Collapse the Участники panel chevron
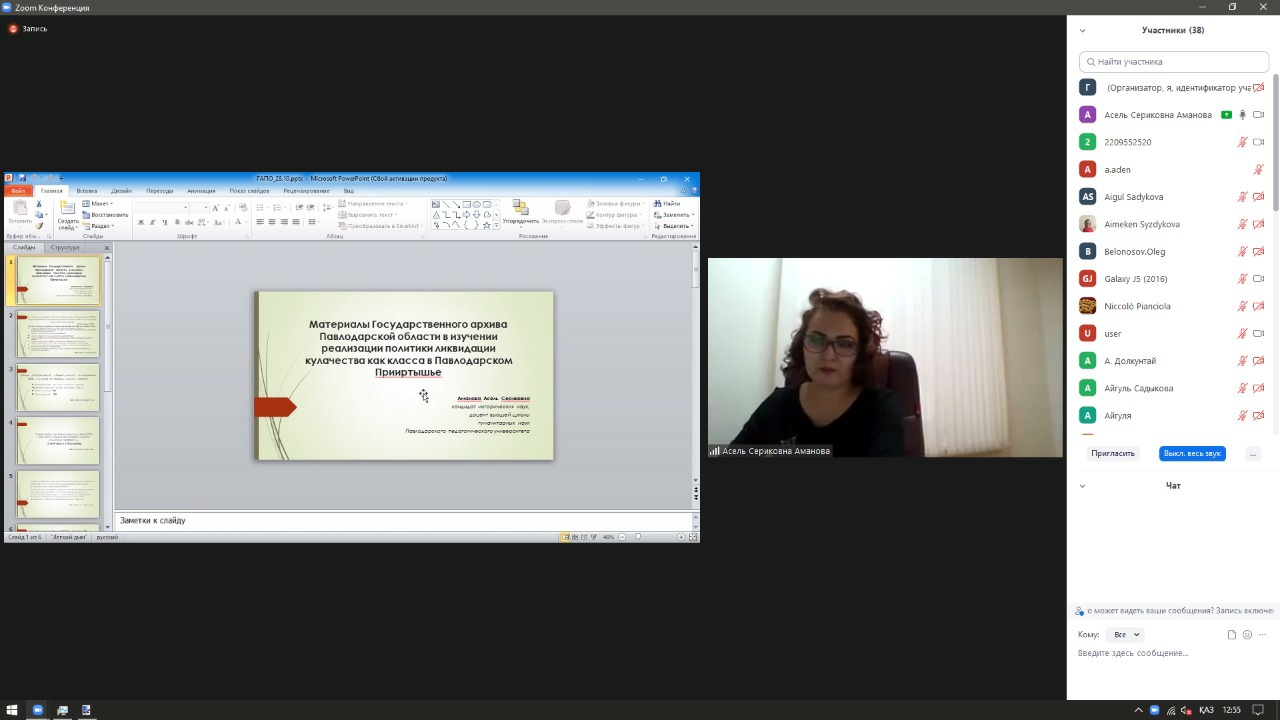Image resolution: width=1280 pixels, height=720 pixels. tap(1082, 31)
